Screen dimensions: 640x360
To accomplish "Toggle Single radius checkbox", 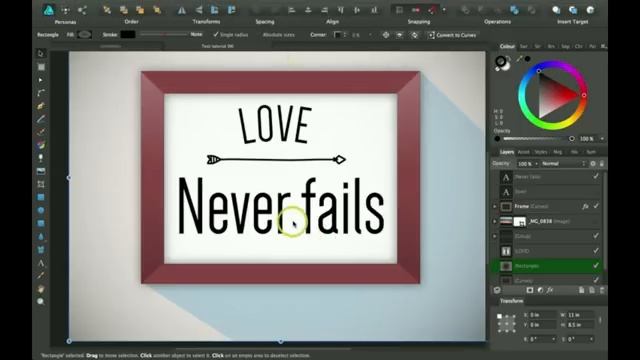I will [x=231, y=35].
